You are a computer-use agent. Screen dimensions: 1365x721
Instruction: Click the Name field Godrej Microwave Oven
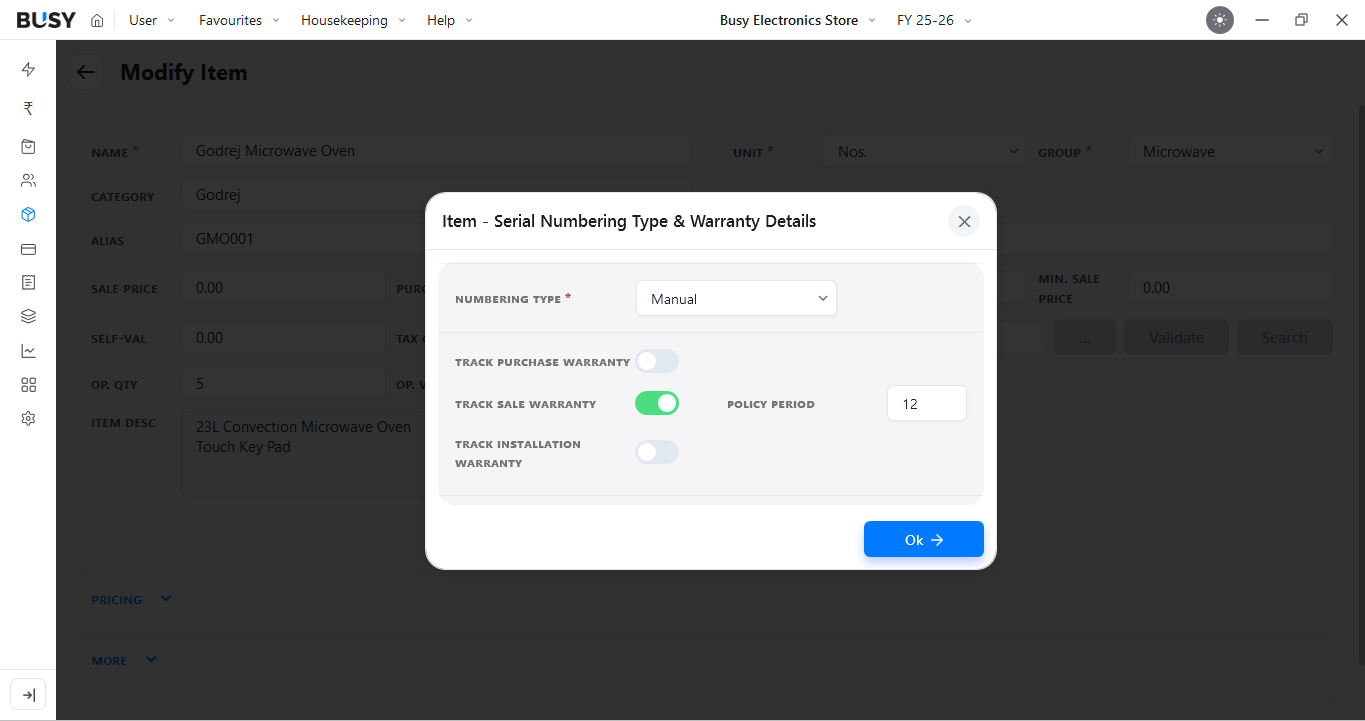tap(436, 151)
